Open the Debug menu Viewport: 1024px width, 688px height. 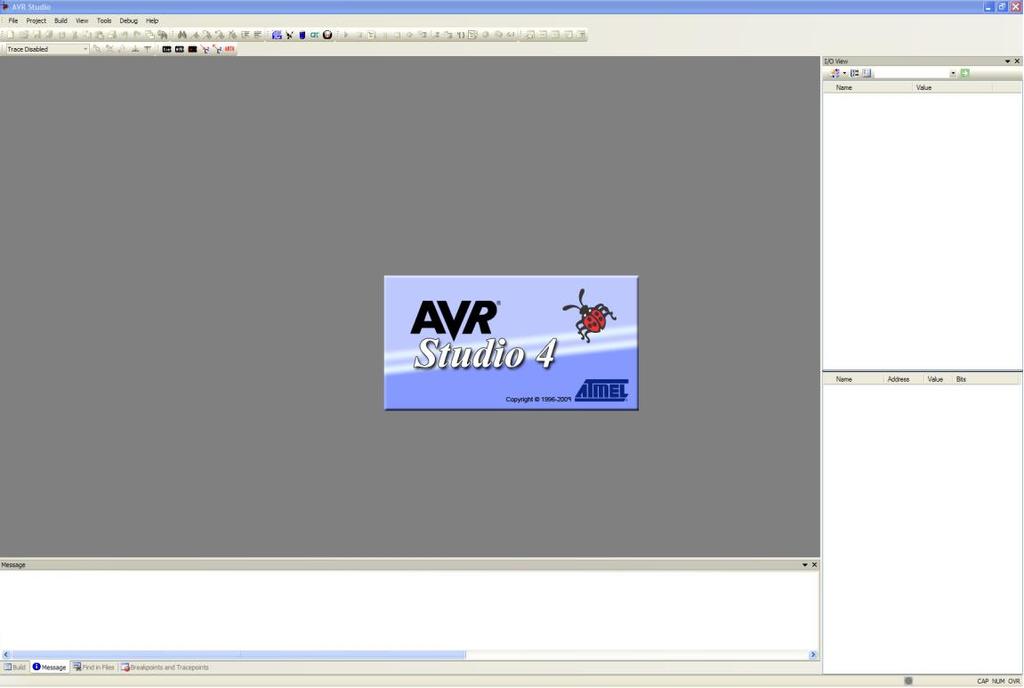coord(129,21)
